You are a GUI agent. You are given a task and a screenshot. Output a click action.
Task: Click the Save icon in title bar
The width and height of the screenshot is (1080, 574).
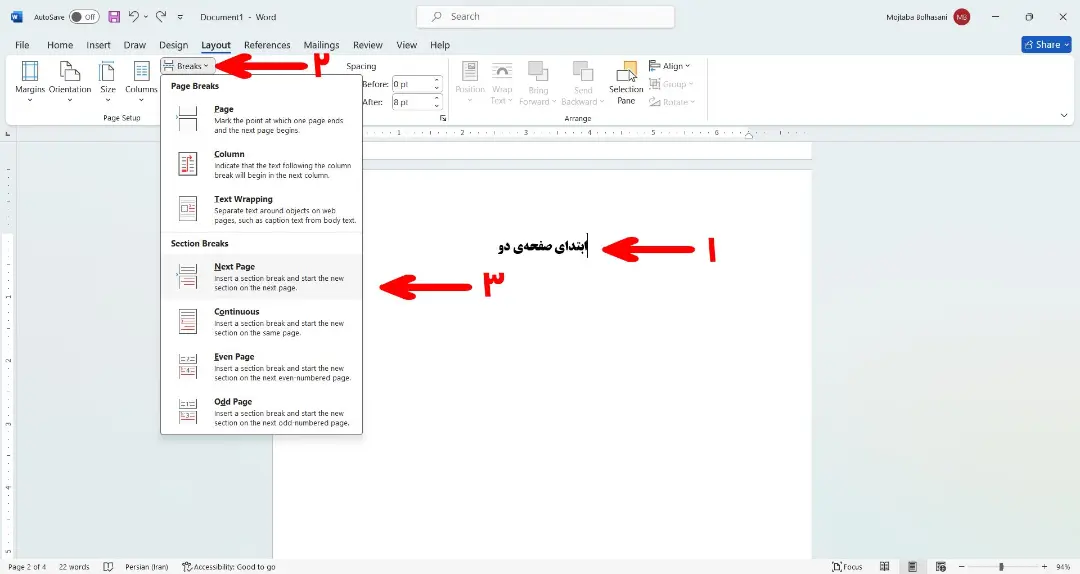click(114, 17)
